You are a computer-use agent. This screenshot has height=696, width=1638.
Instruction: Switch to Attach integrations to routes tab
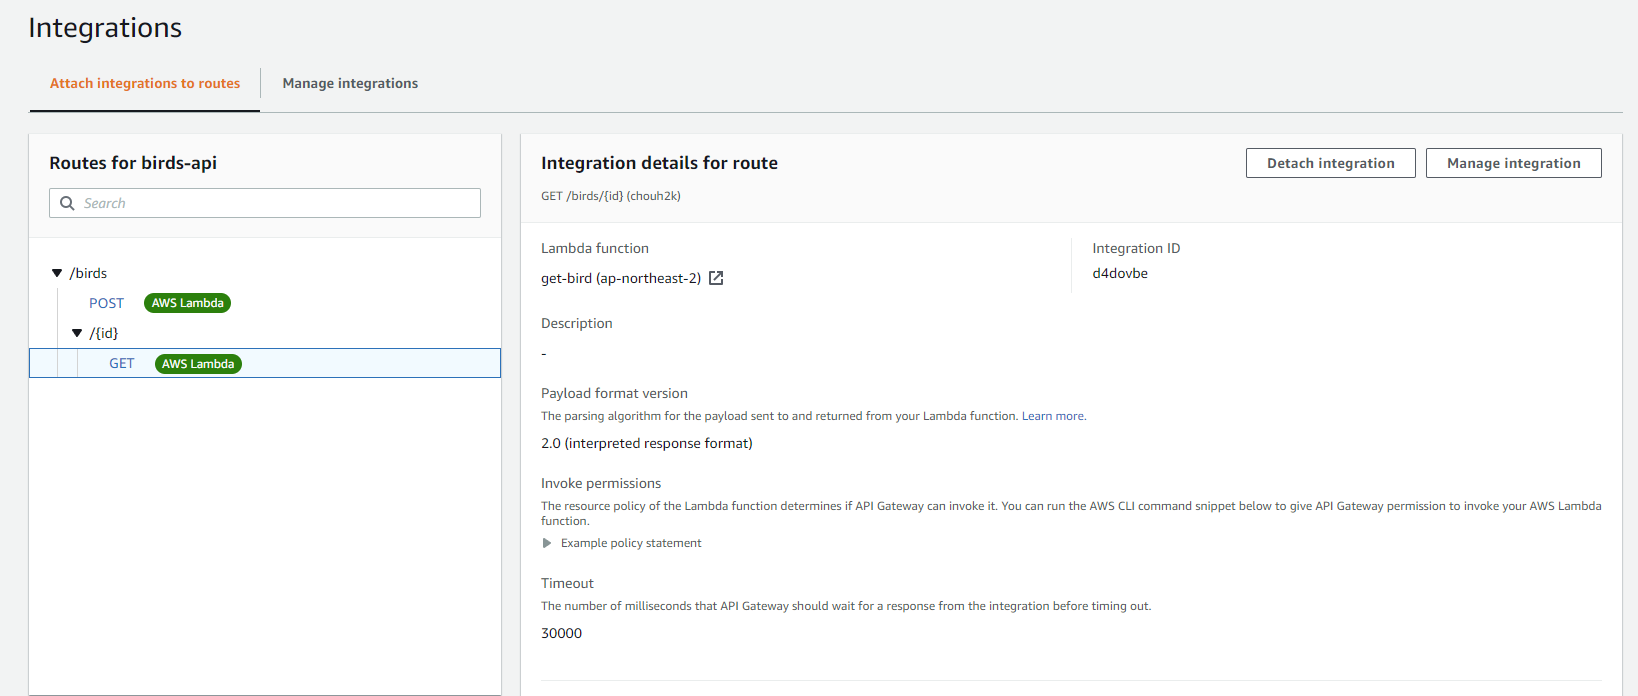coord(145,83)
